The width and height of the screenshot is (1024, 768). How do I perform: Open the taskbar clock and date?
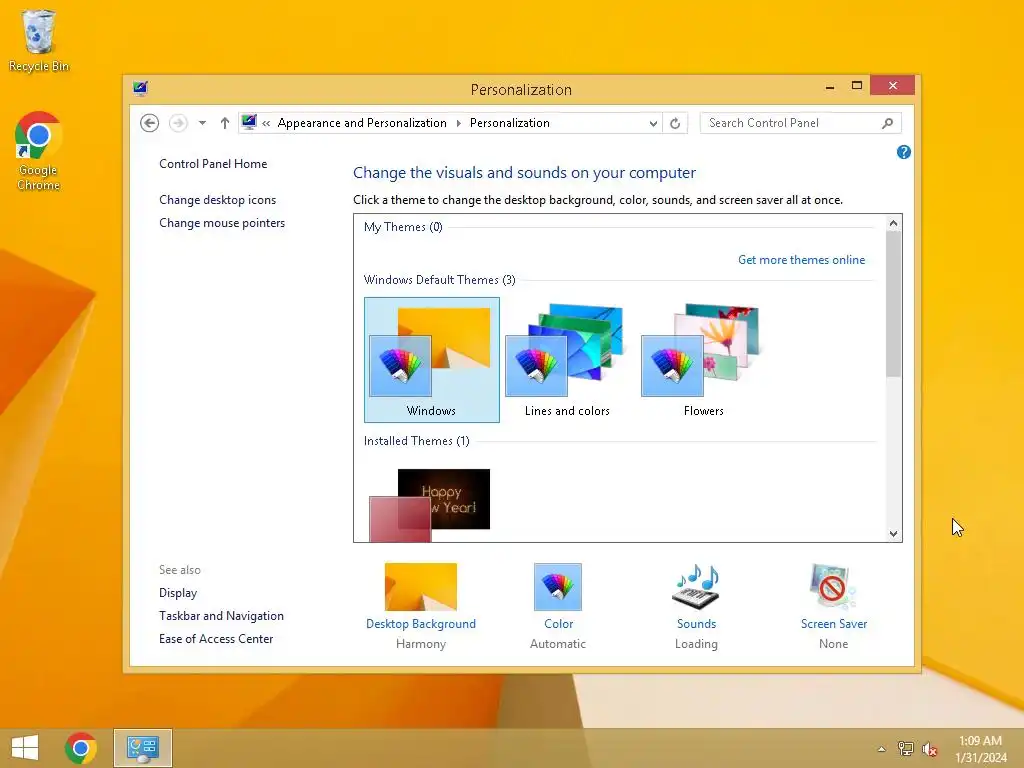click(980, 749)
